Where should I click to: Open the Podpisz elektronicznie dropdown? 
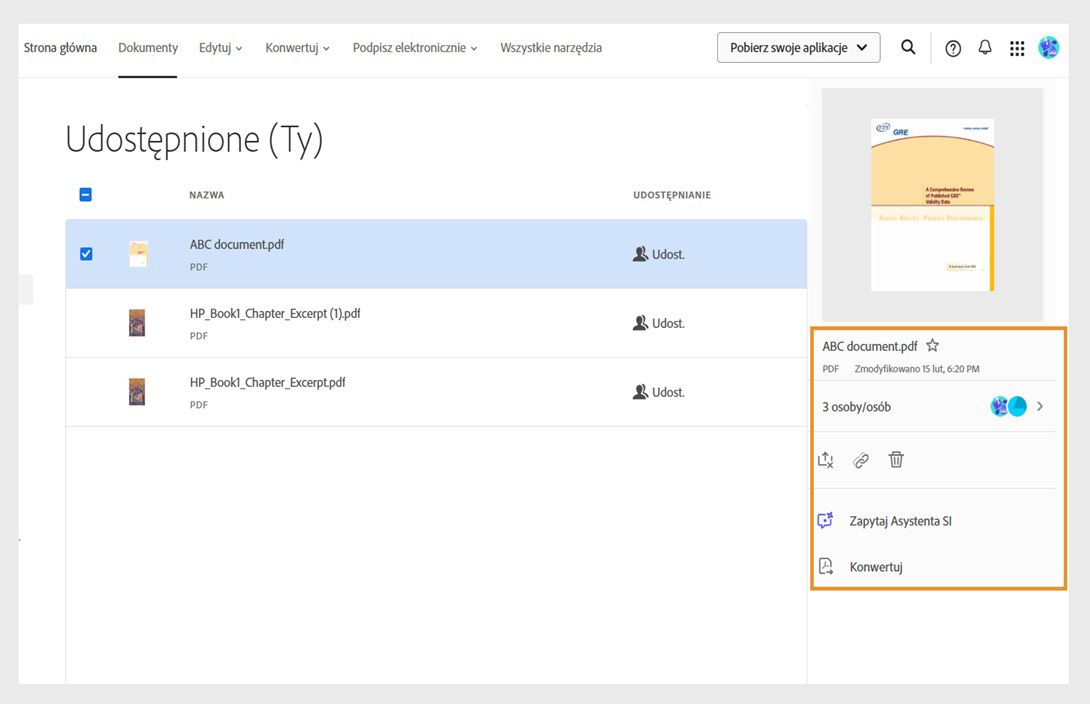coord(415,48)
